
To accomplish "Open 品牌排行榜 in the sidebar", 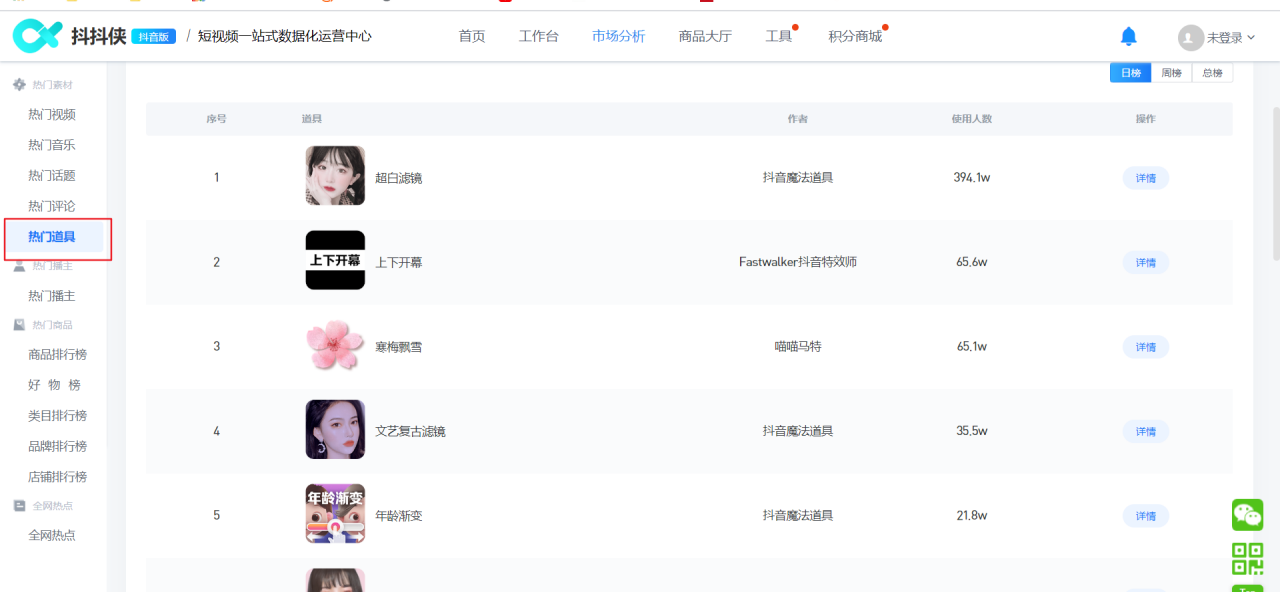I will pyautogui.click(x=57, y=446).
